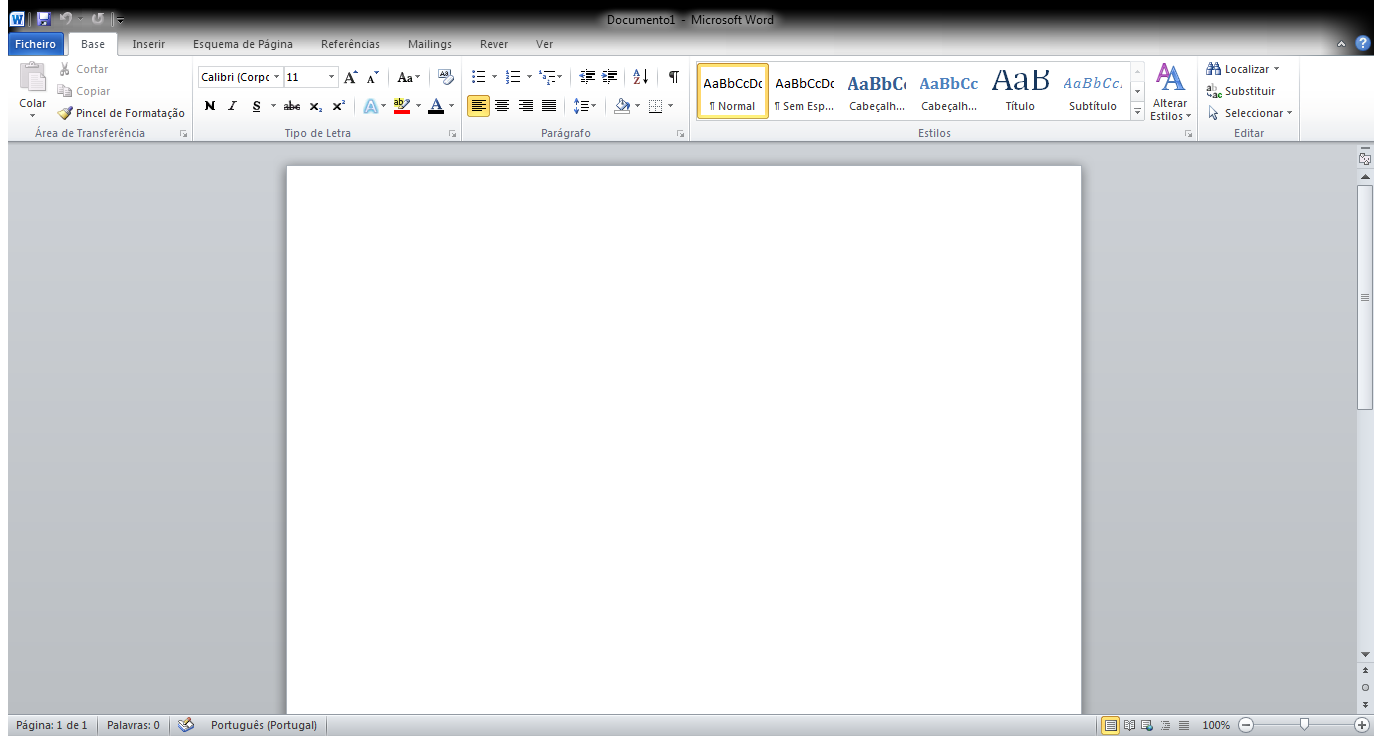The height and width of the screenshot is (744, 1382).
Task: Increase paragraph indent
Action: pos(610,77)
